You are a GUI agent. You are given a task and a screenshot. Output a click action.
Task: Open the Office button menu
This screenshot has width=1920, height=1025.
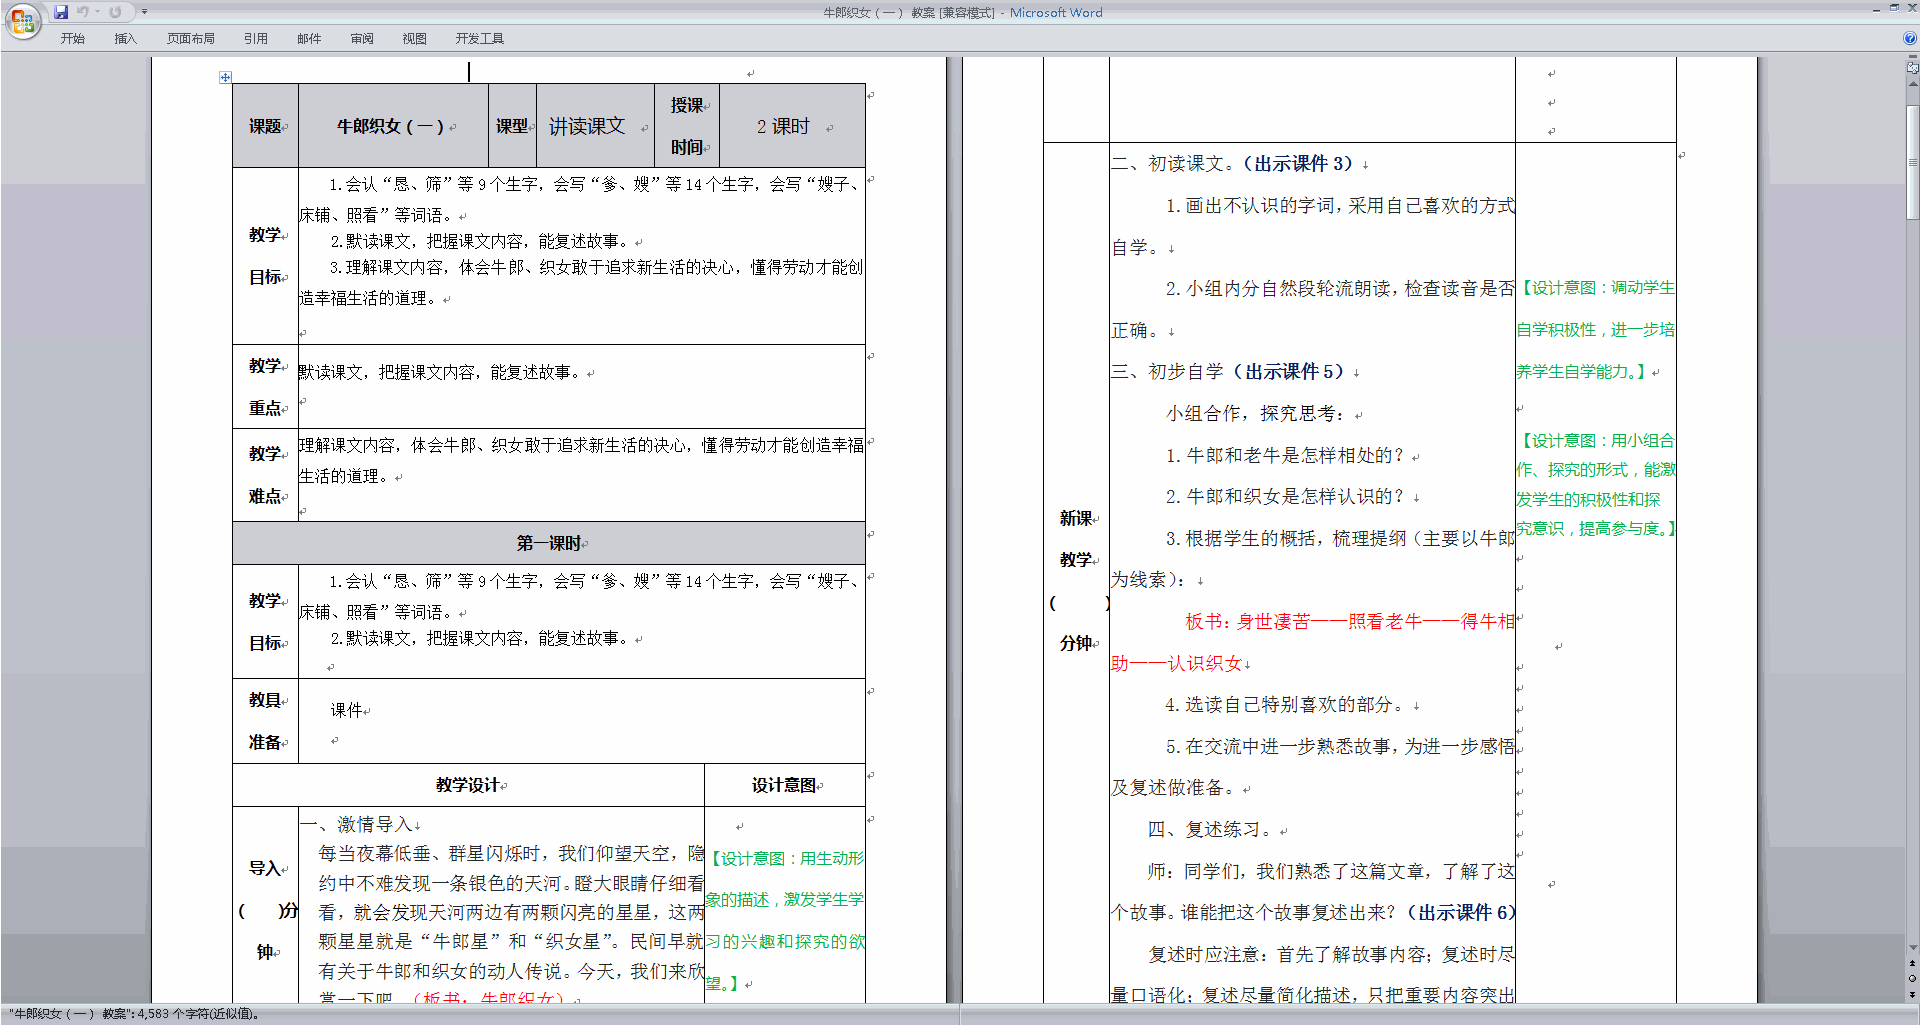(x=22, y=21)
